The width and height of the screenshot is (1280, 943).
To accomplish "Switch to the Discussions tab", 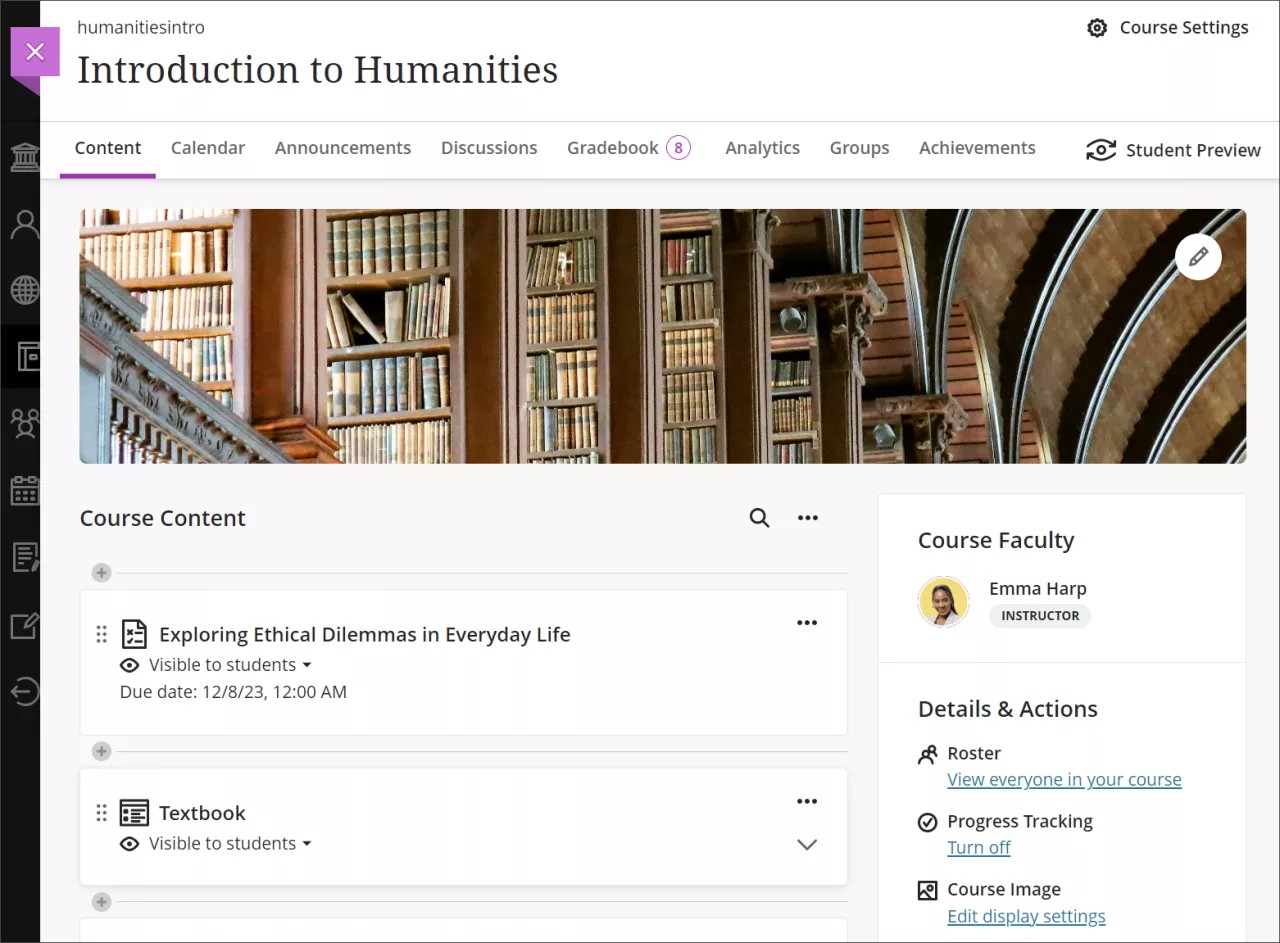I will pos(489,147).
